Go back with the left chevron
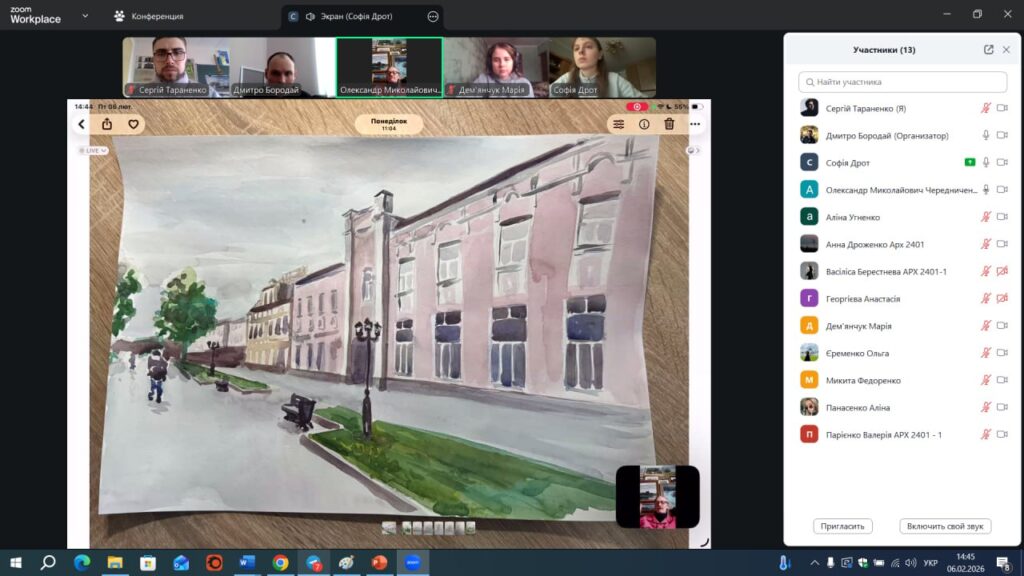 81,124
